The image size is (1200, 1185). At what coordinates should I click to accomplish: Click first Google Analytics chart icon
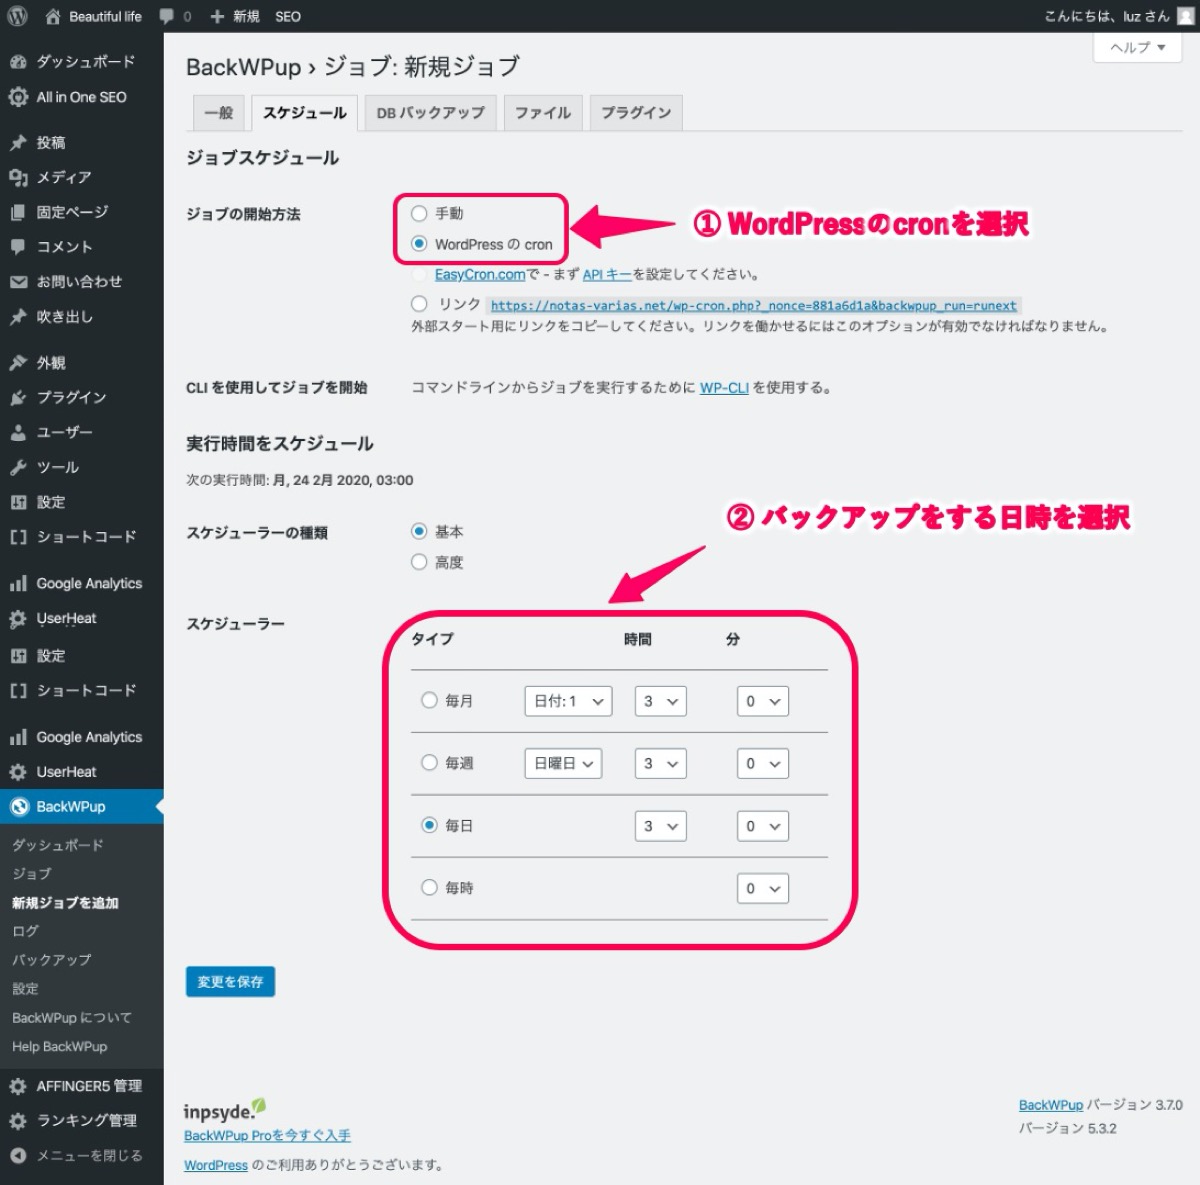coord(18,584)
